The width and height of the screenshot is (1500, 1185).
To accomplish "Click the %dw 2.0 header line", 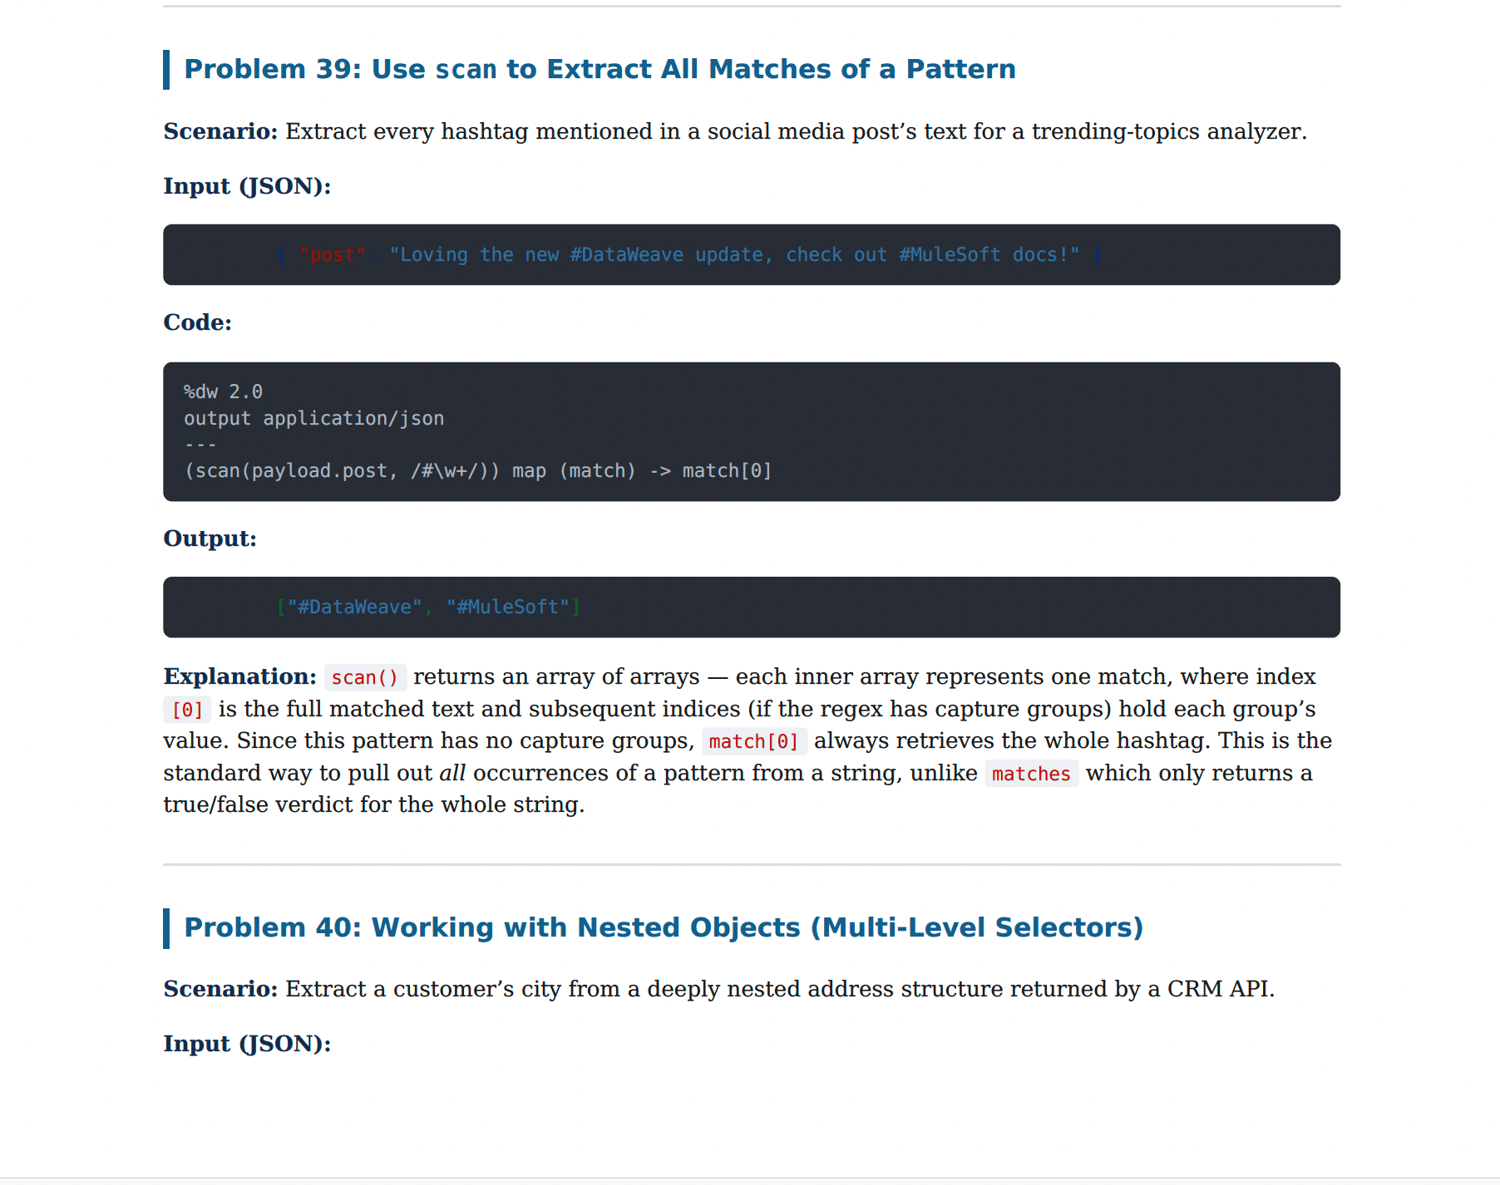I will pos(223,392).
